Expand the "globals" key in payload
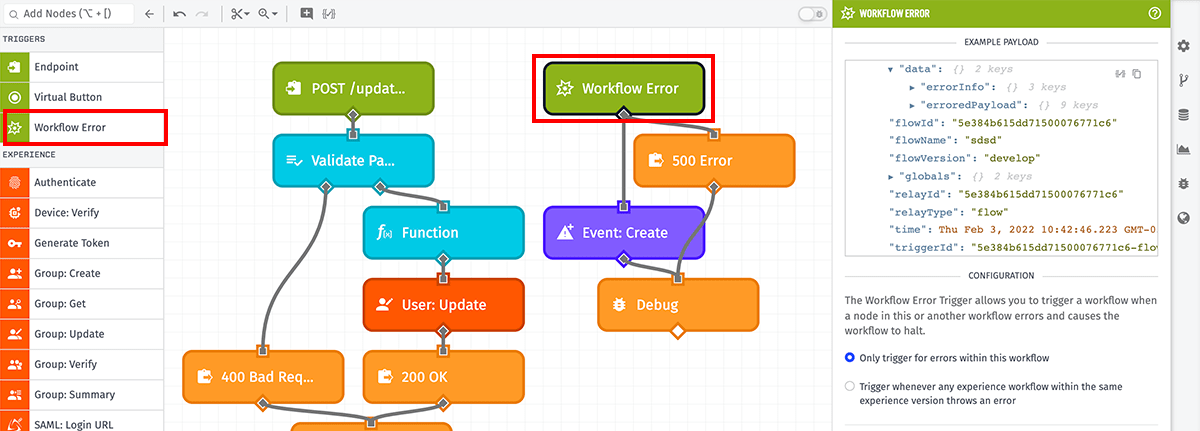 click(891, 176)
